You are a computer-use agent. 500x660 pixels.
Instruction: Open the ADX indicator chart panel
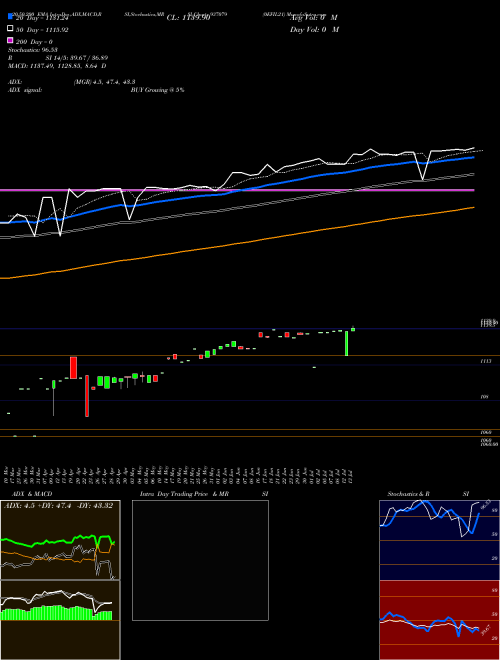(60, 540)
